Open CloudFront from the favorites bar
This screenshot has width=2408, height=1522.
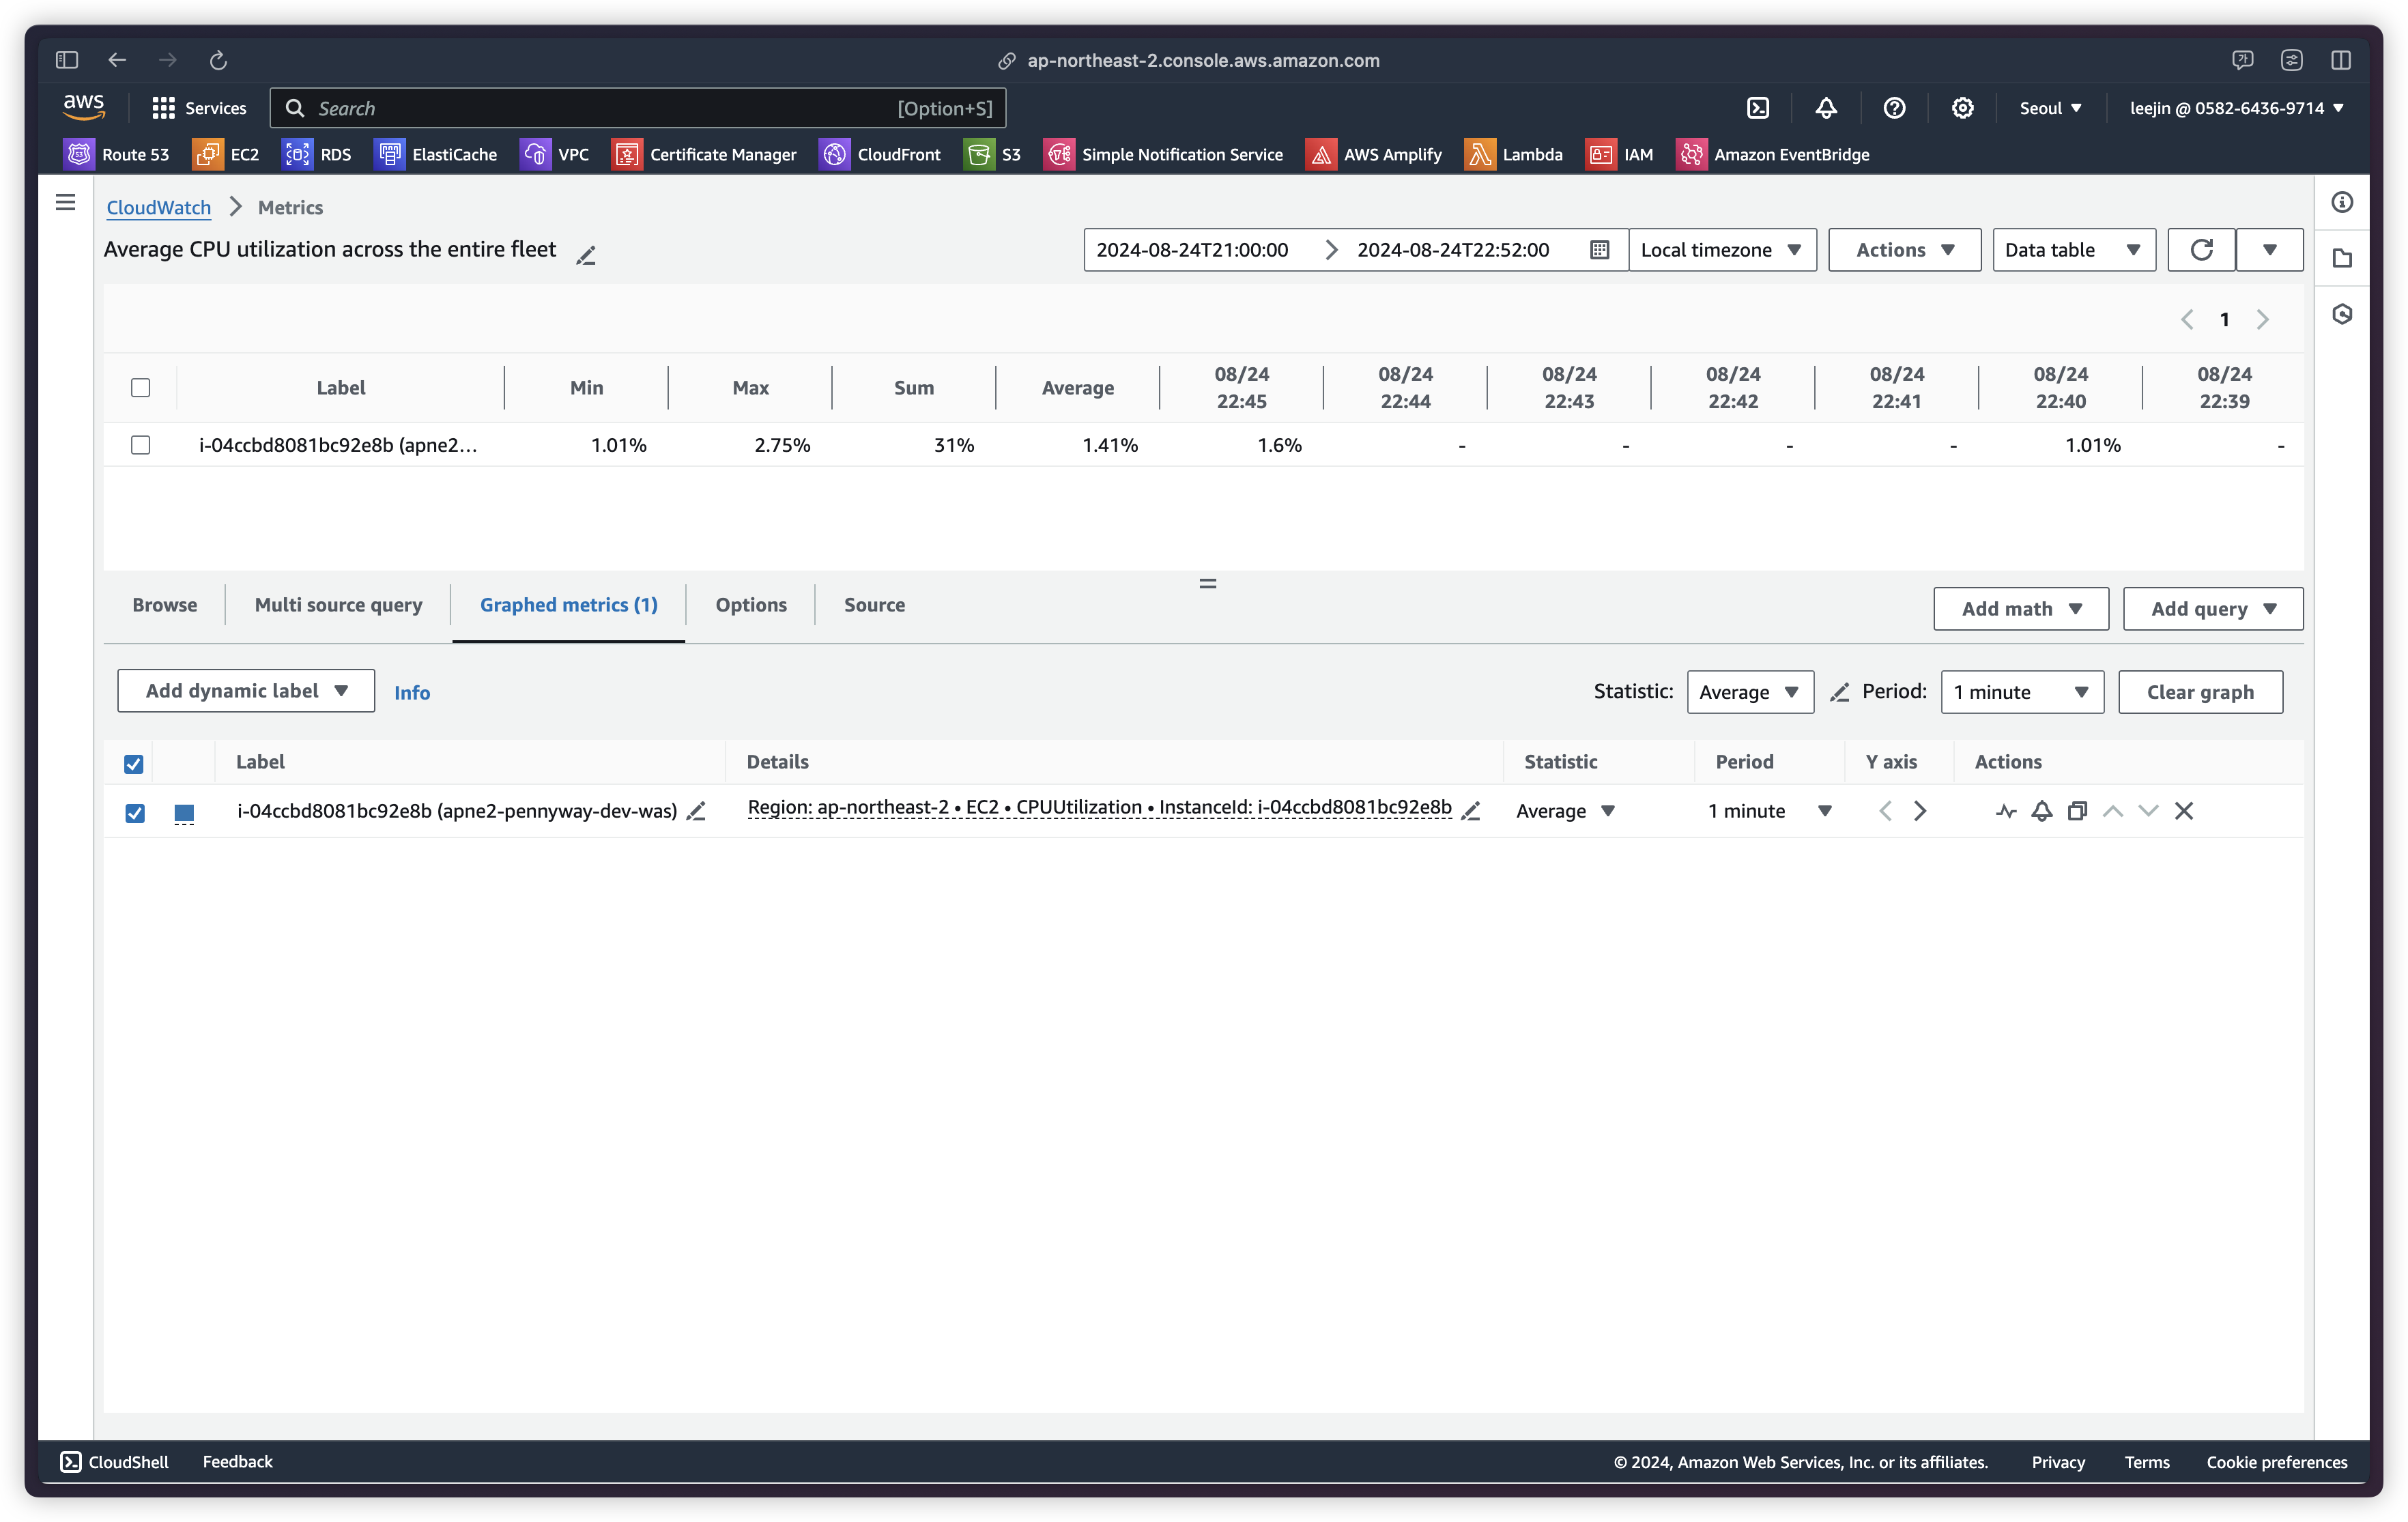click(x=880, y=154)
